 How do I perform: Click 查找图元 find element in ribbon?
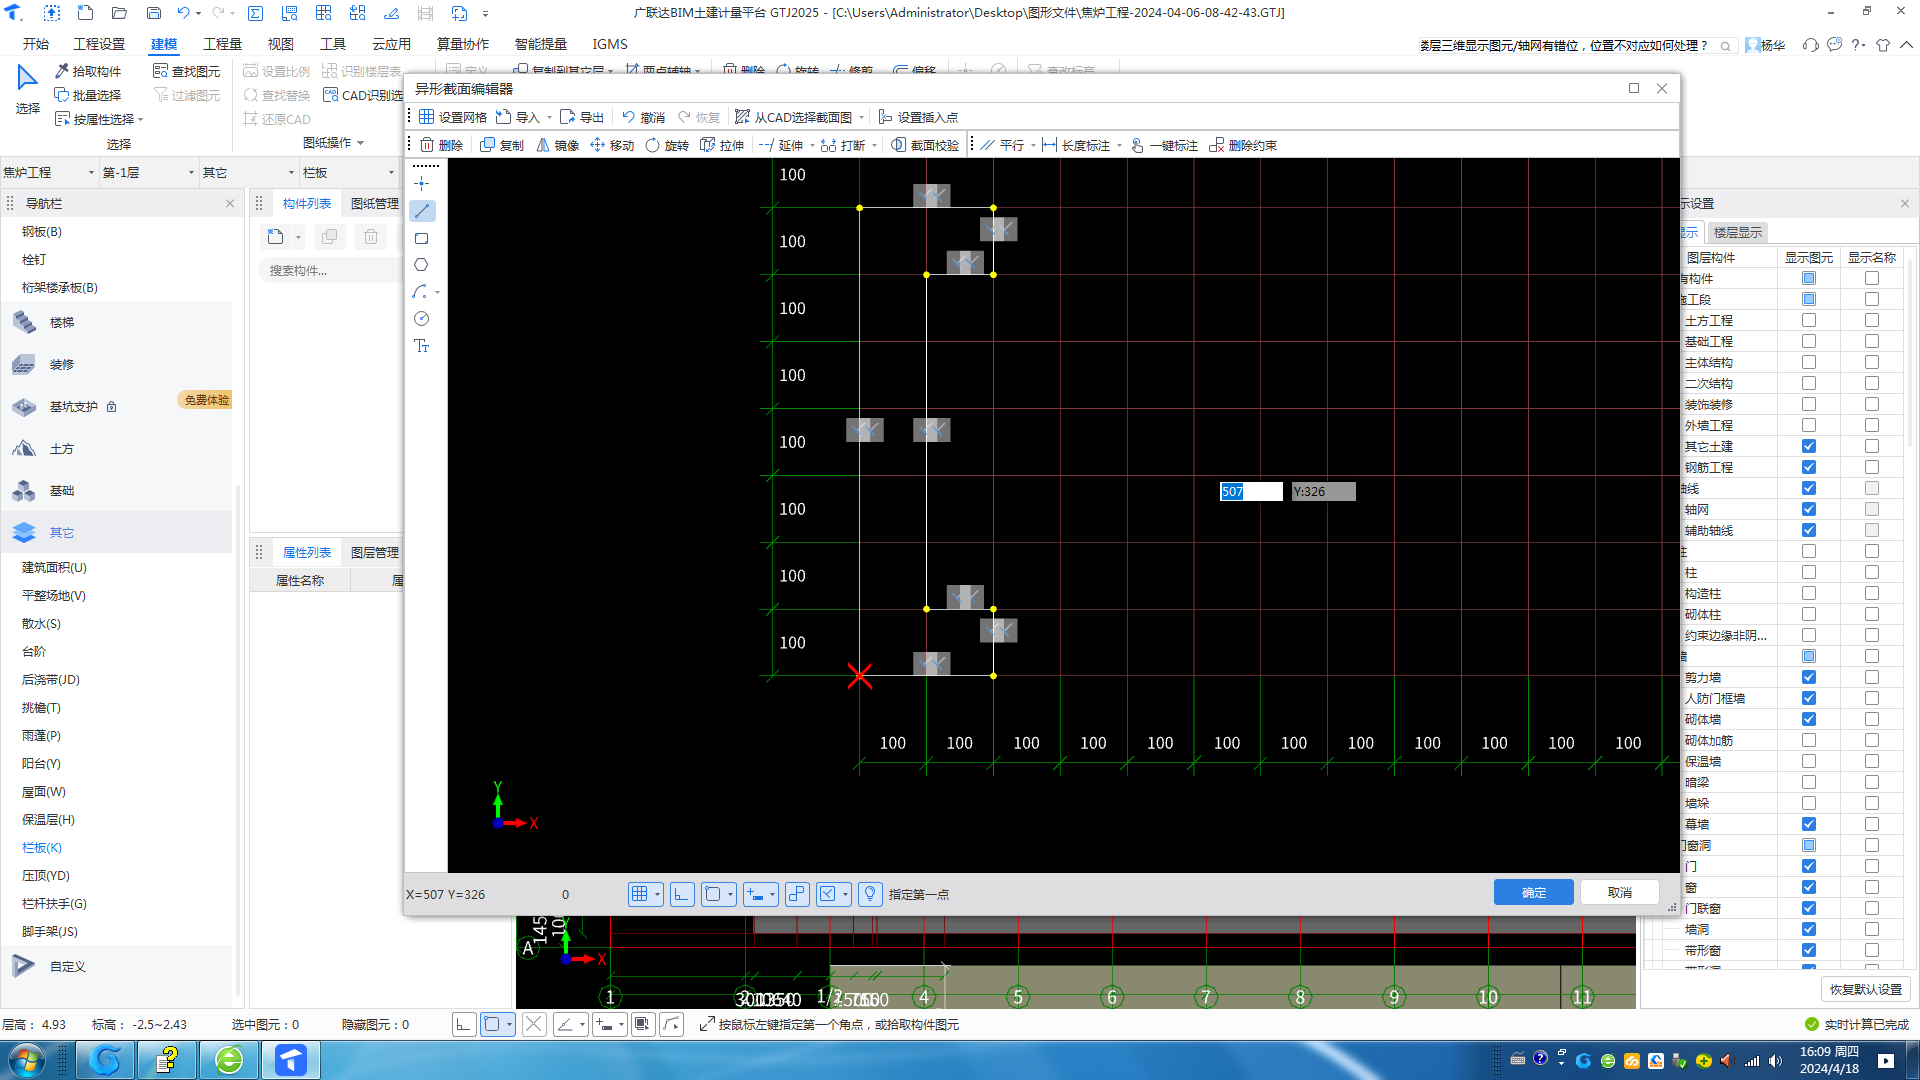[x=187, y=71]
